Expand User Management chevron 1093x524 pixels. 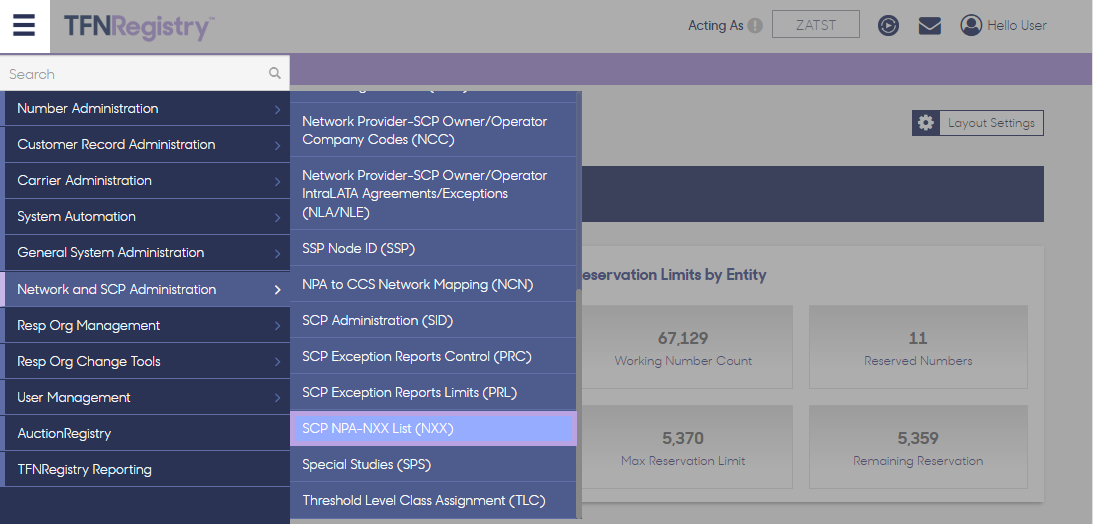click(x=277, y=398)
